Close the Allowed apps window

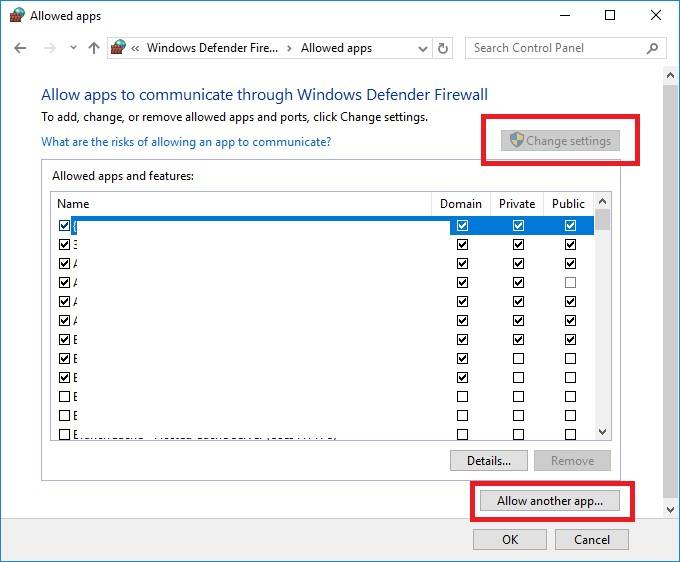[656, 16]
